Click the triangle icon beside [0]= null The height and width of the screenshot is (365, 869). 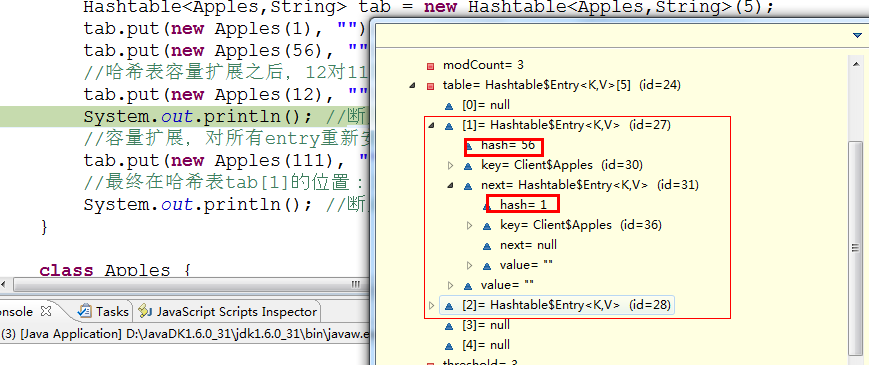[x=449, y=106]
